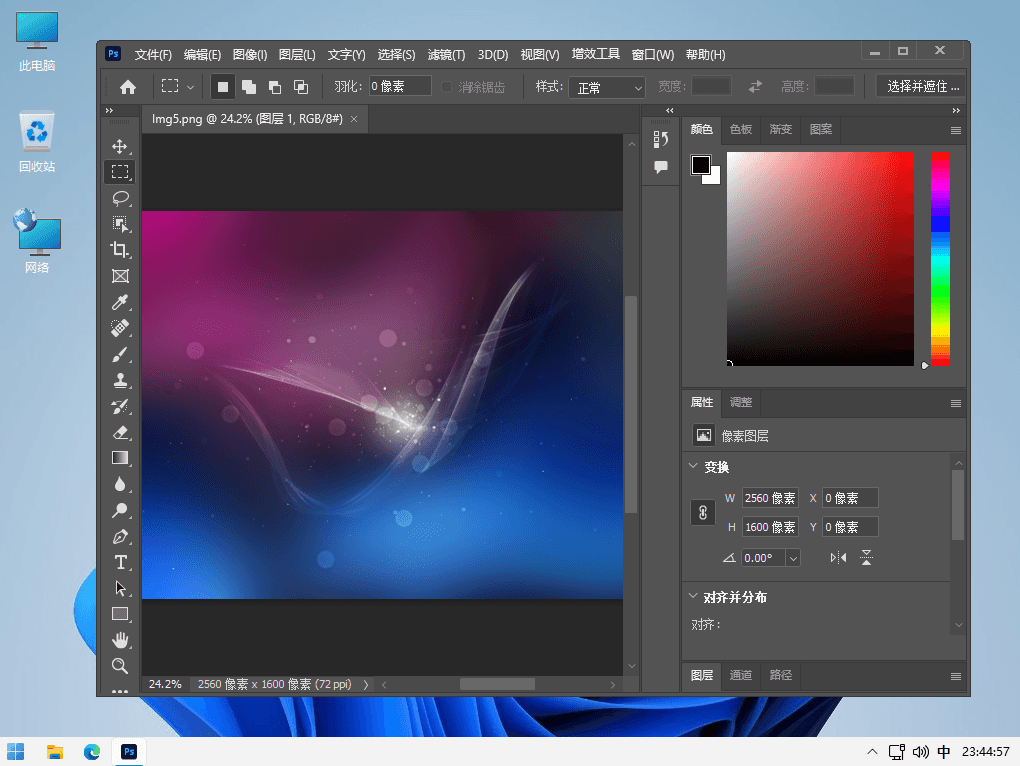Viewport: 1020px width, 766px height.
Task: Choose Intersect with selection mode
Action: (x=301, y=86)
